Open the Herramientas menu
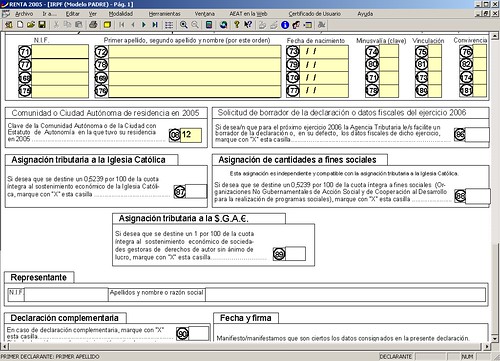Screen dimensions: 500x361 [x=164, y=14]
